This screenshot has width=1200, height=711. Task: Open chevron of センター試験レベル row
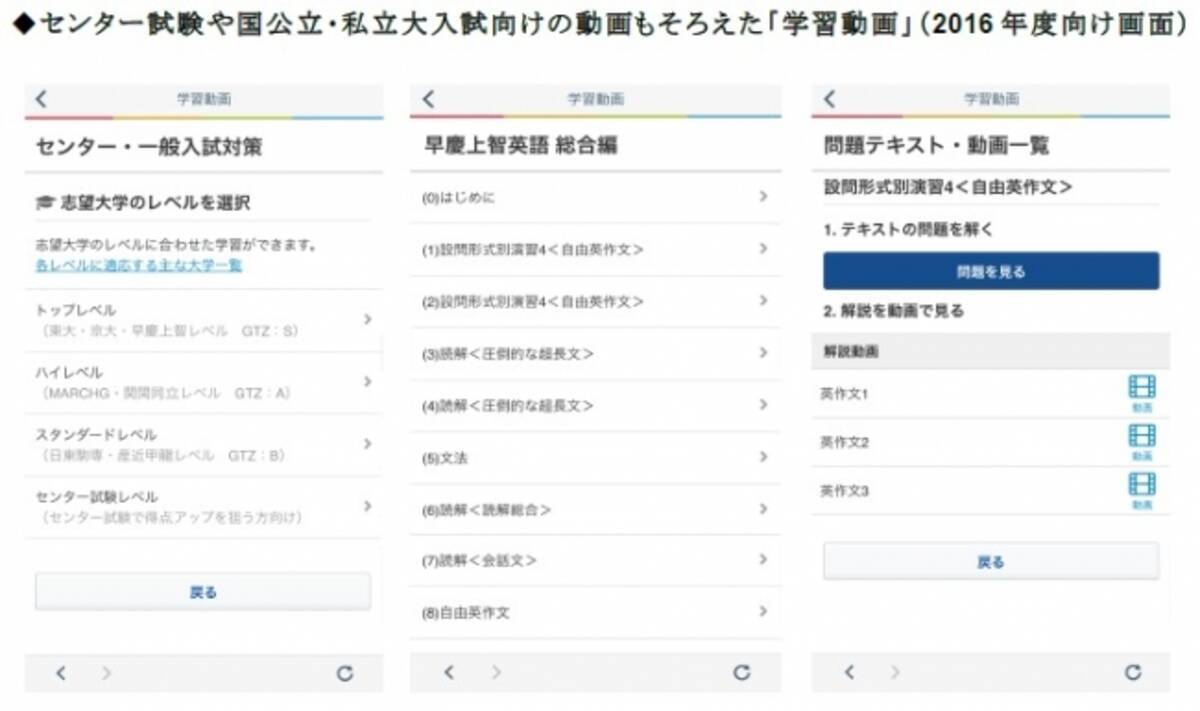368,506
